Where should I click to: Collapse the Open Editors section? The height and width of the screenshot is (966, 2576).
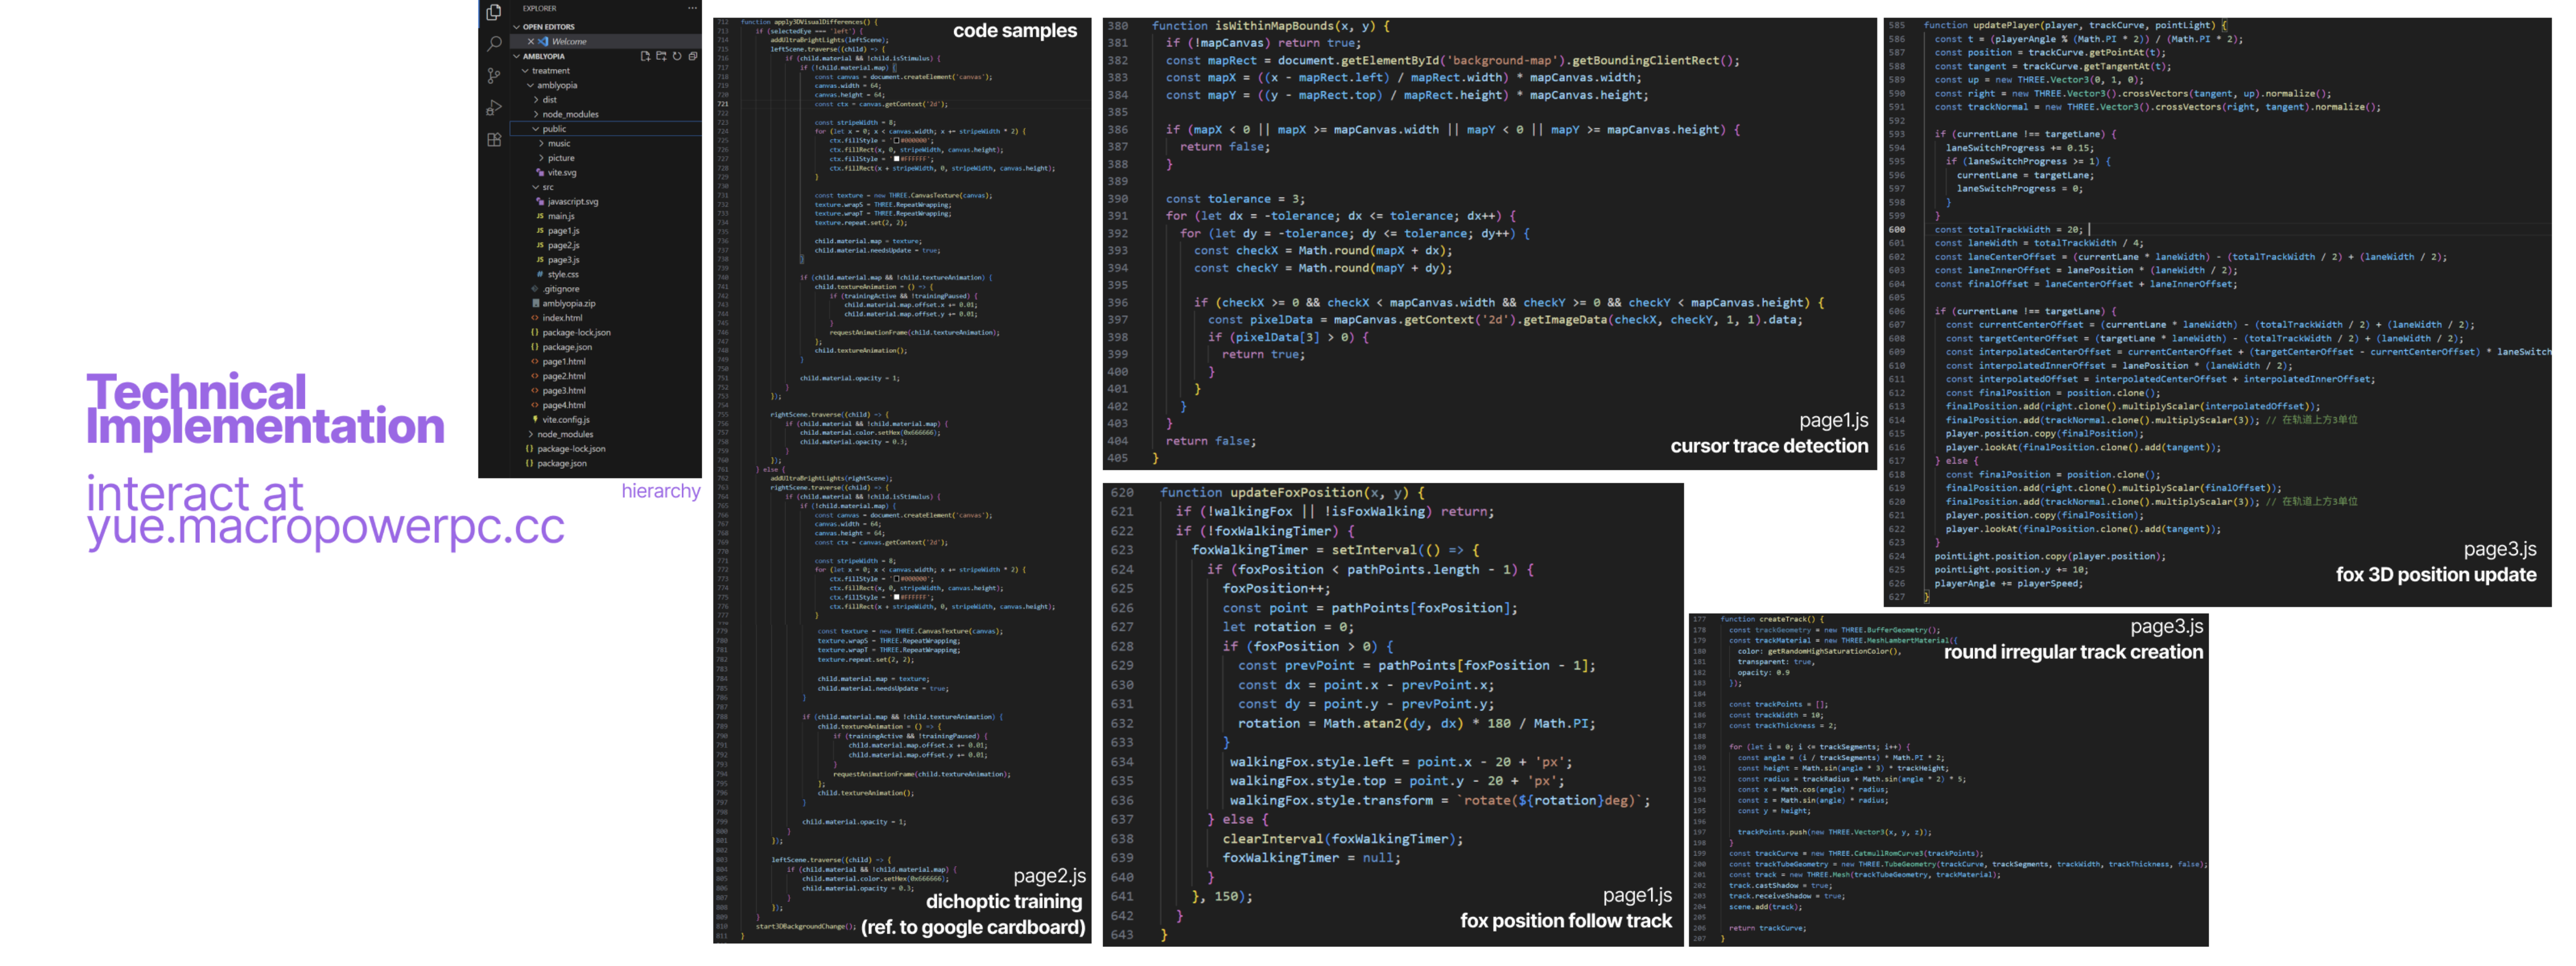(x=517, y=27)
